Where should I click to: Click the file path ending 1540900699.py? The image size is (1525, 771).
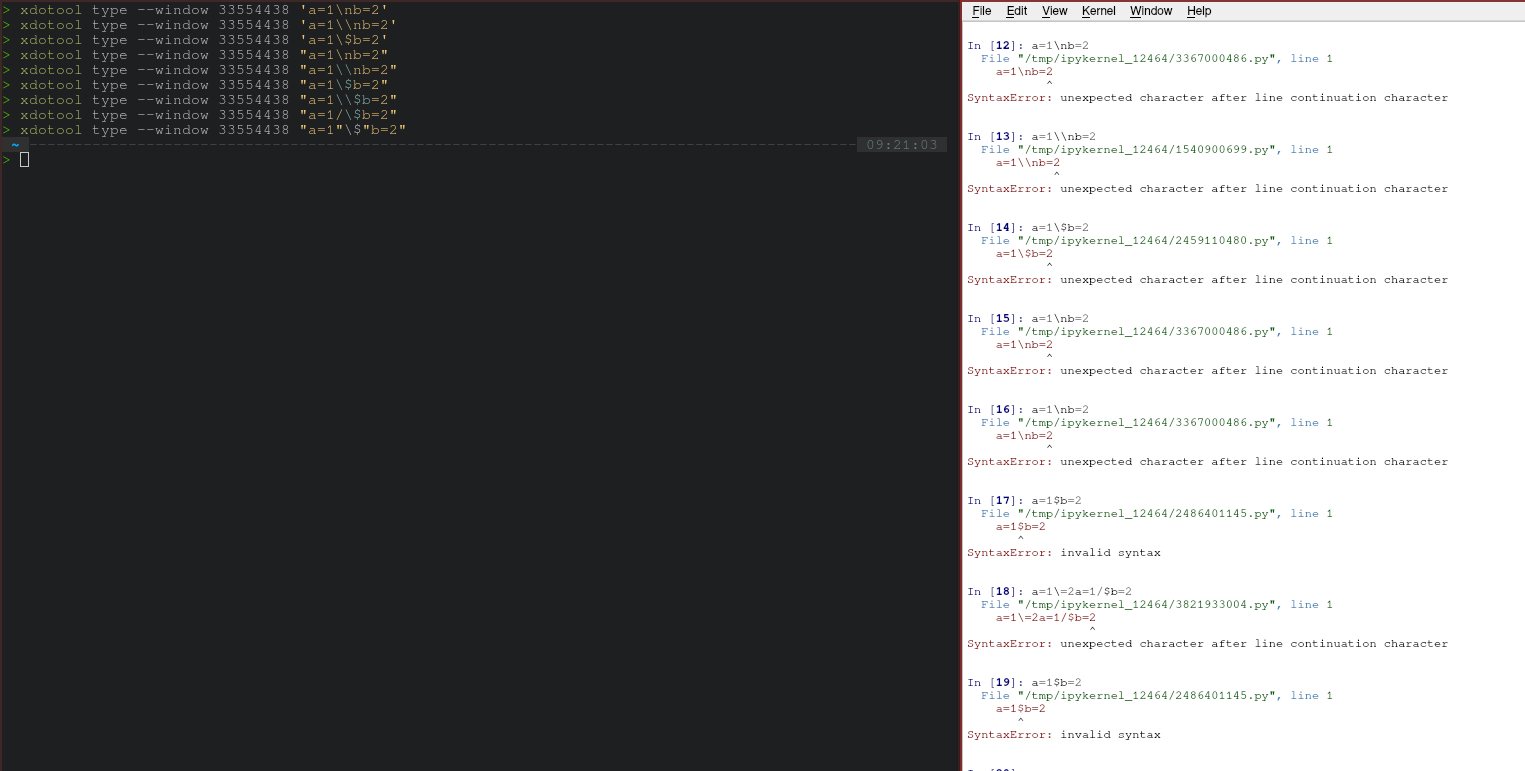point(1147,150)
